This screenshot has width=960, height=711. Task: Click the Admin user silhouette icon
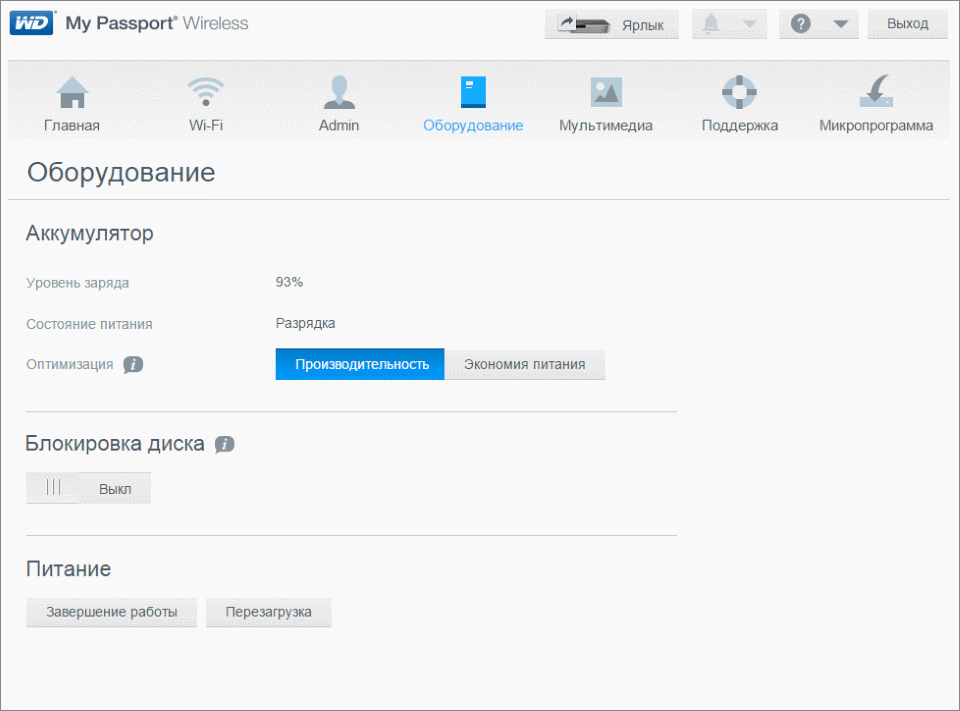[339, 93]
